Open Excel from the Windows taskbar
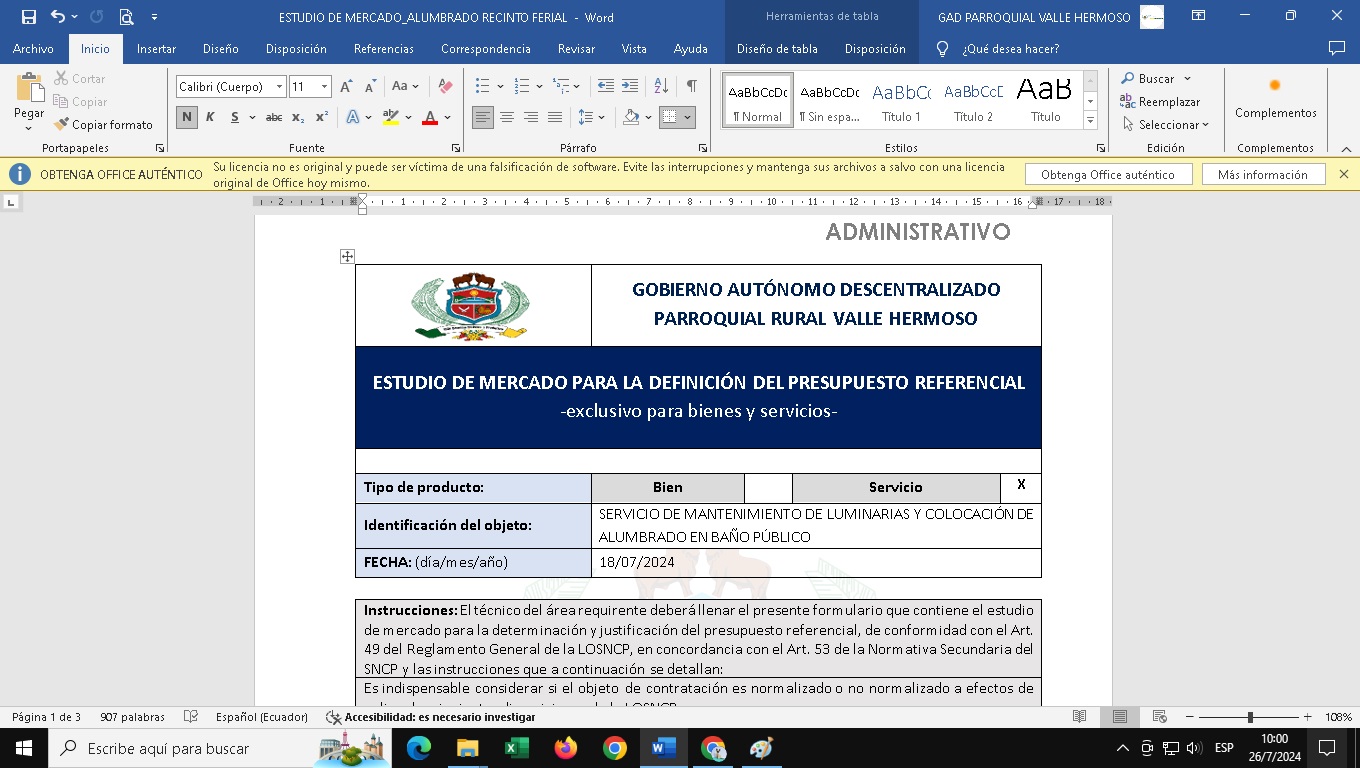1360x768 pixels. tap(517, 748)
